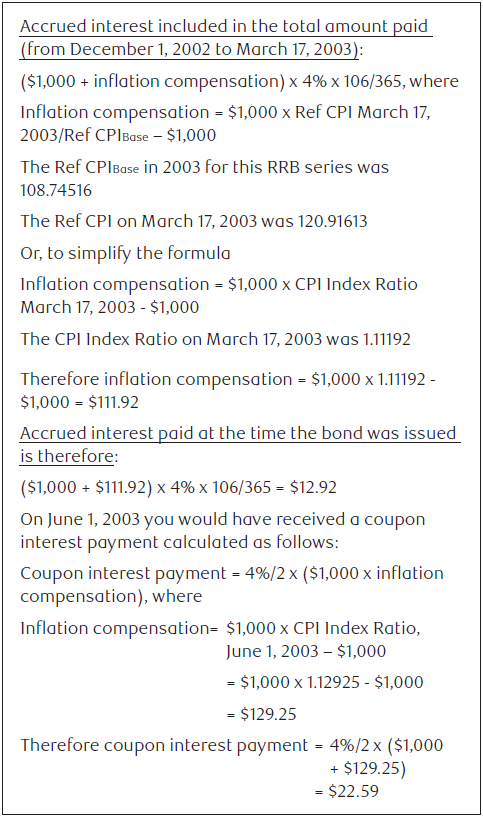Screen dimensions: 483x816
Task: Click the 'Inflation compensation = $1,000 x CPI Index Ratio' line
Action: tap(219, 284)
